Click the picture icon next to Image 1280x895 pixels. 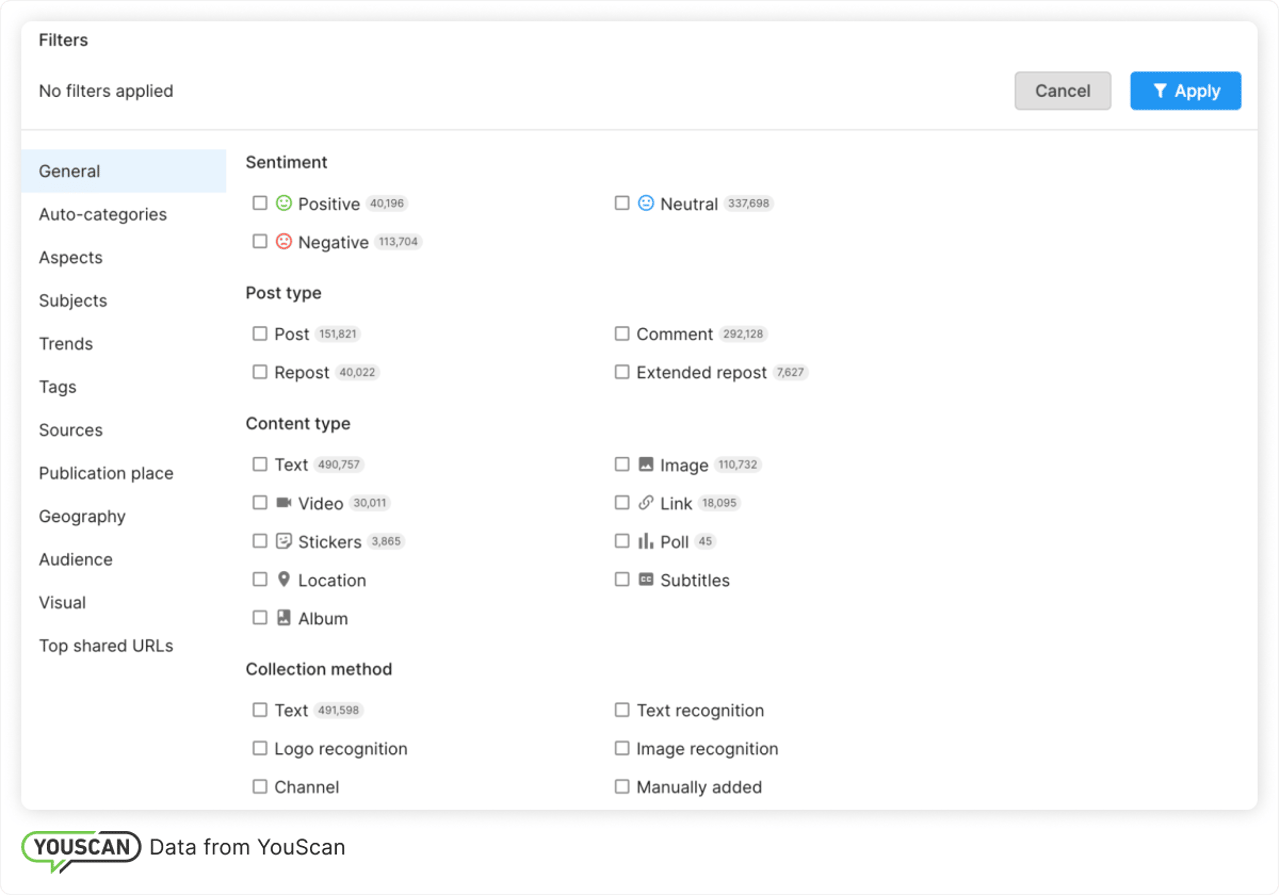(645, 464)
